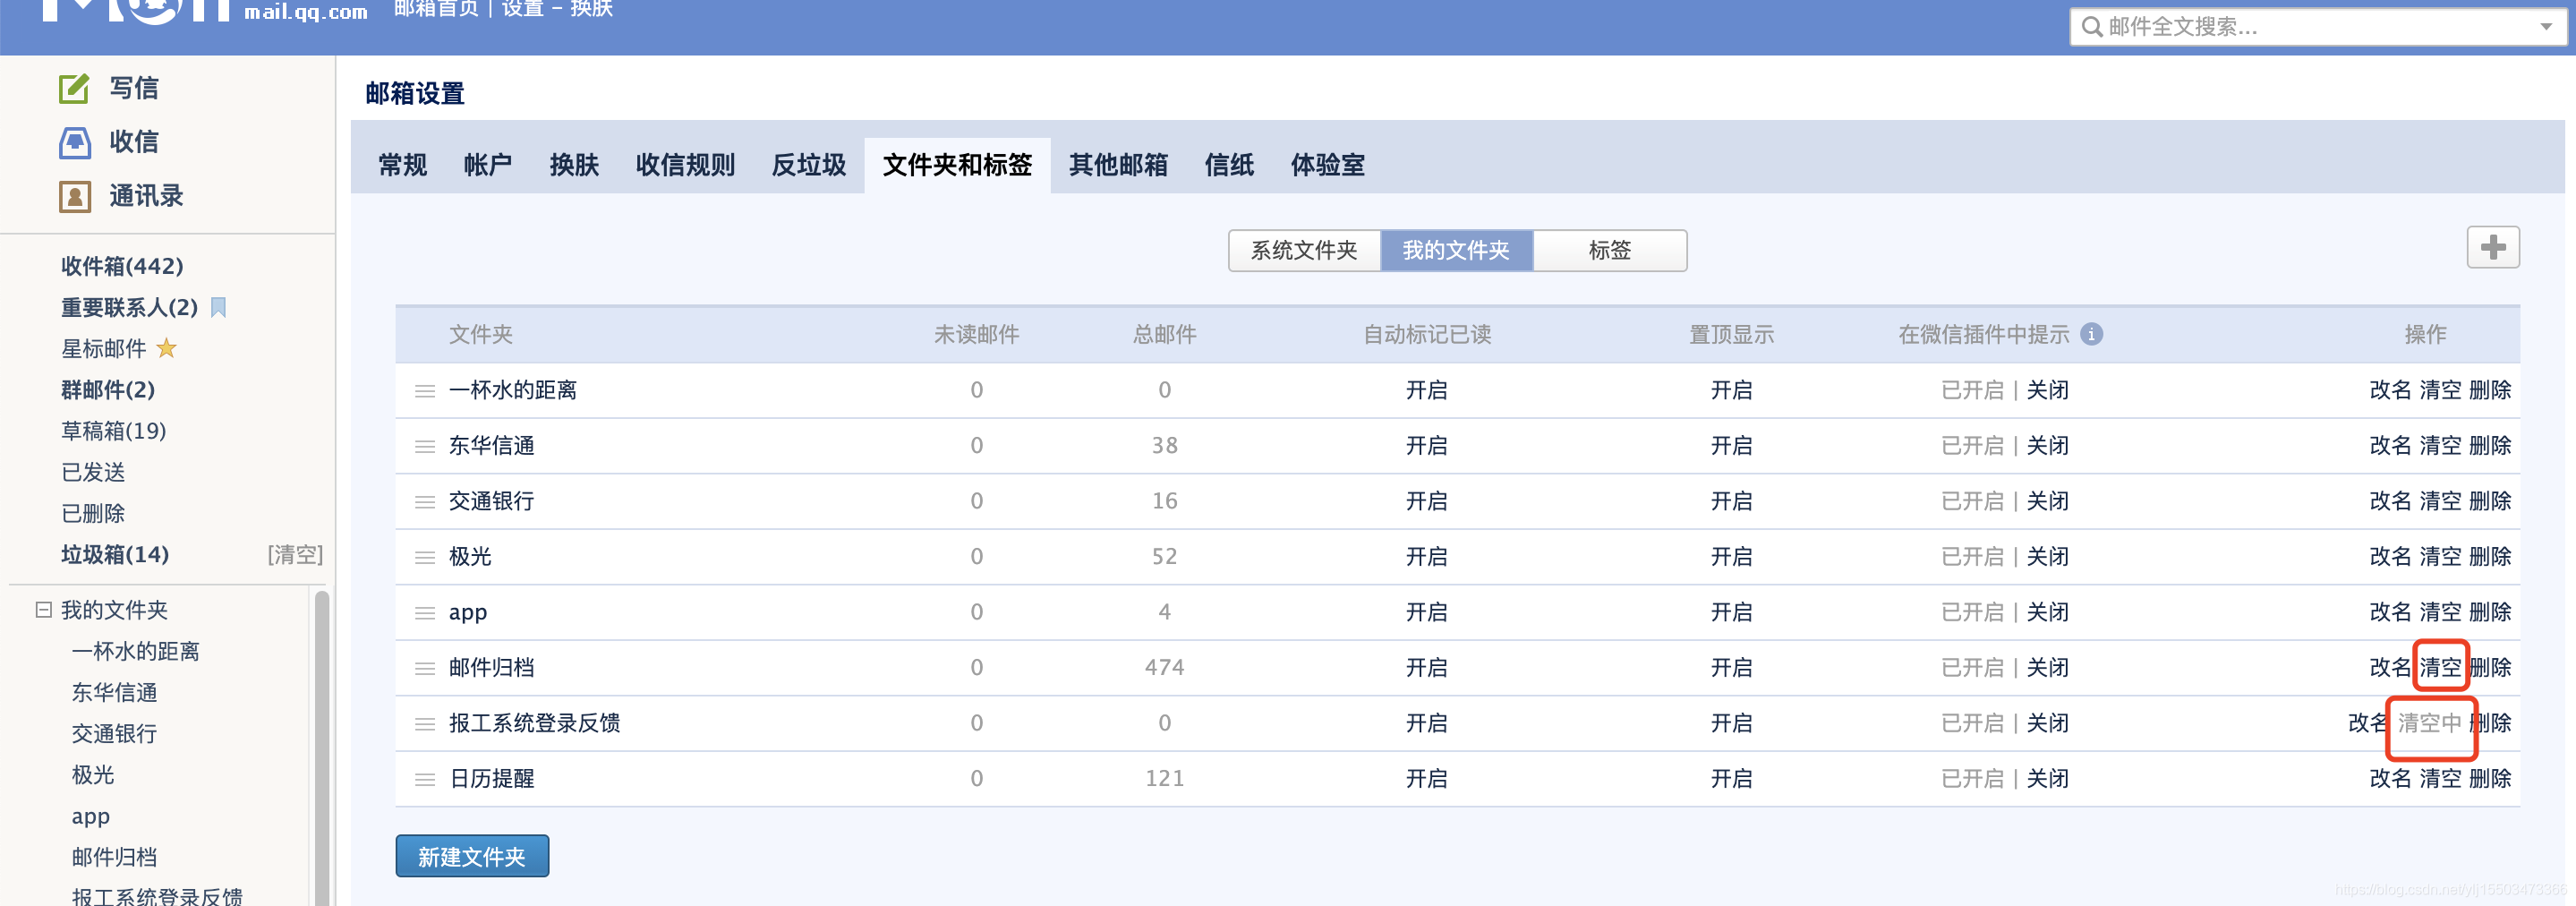Click the sidebar folder list scrollbar

322,748
